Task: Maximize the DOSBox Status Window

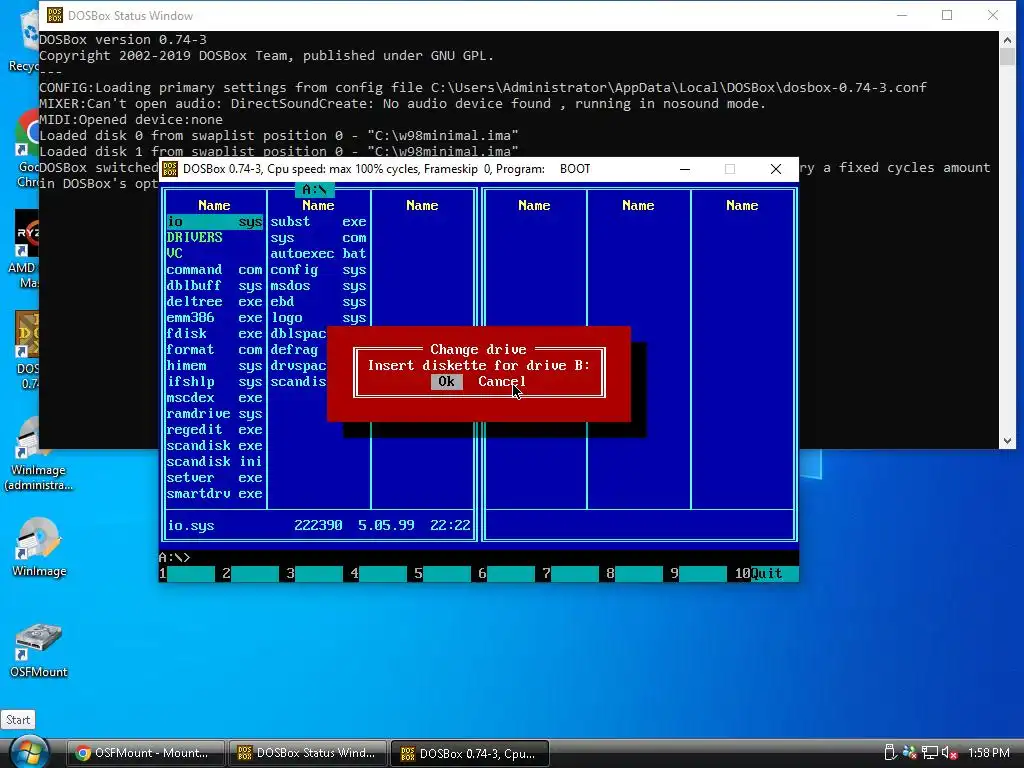Action: click(947, 15)
